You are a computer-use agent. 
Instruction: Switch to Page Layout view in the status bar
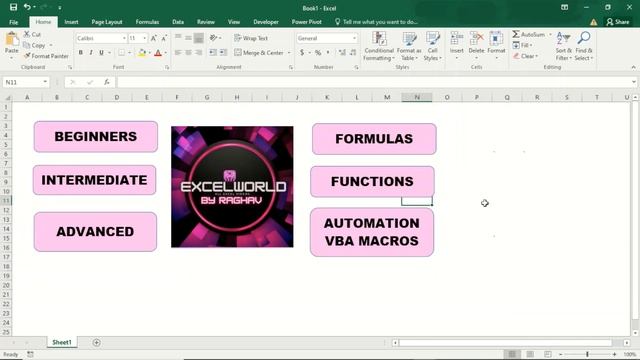tap(530, 354)
